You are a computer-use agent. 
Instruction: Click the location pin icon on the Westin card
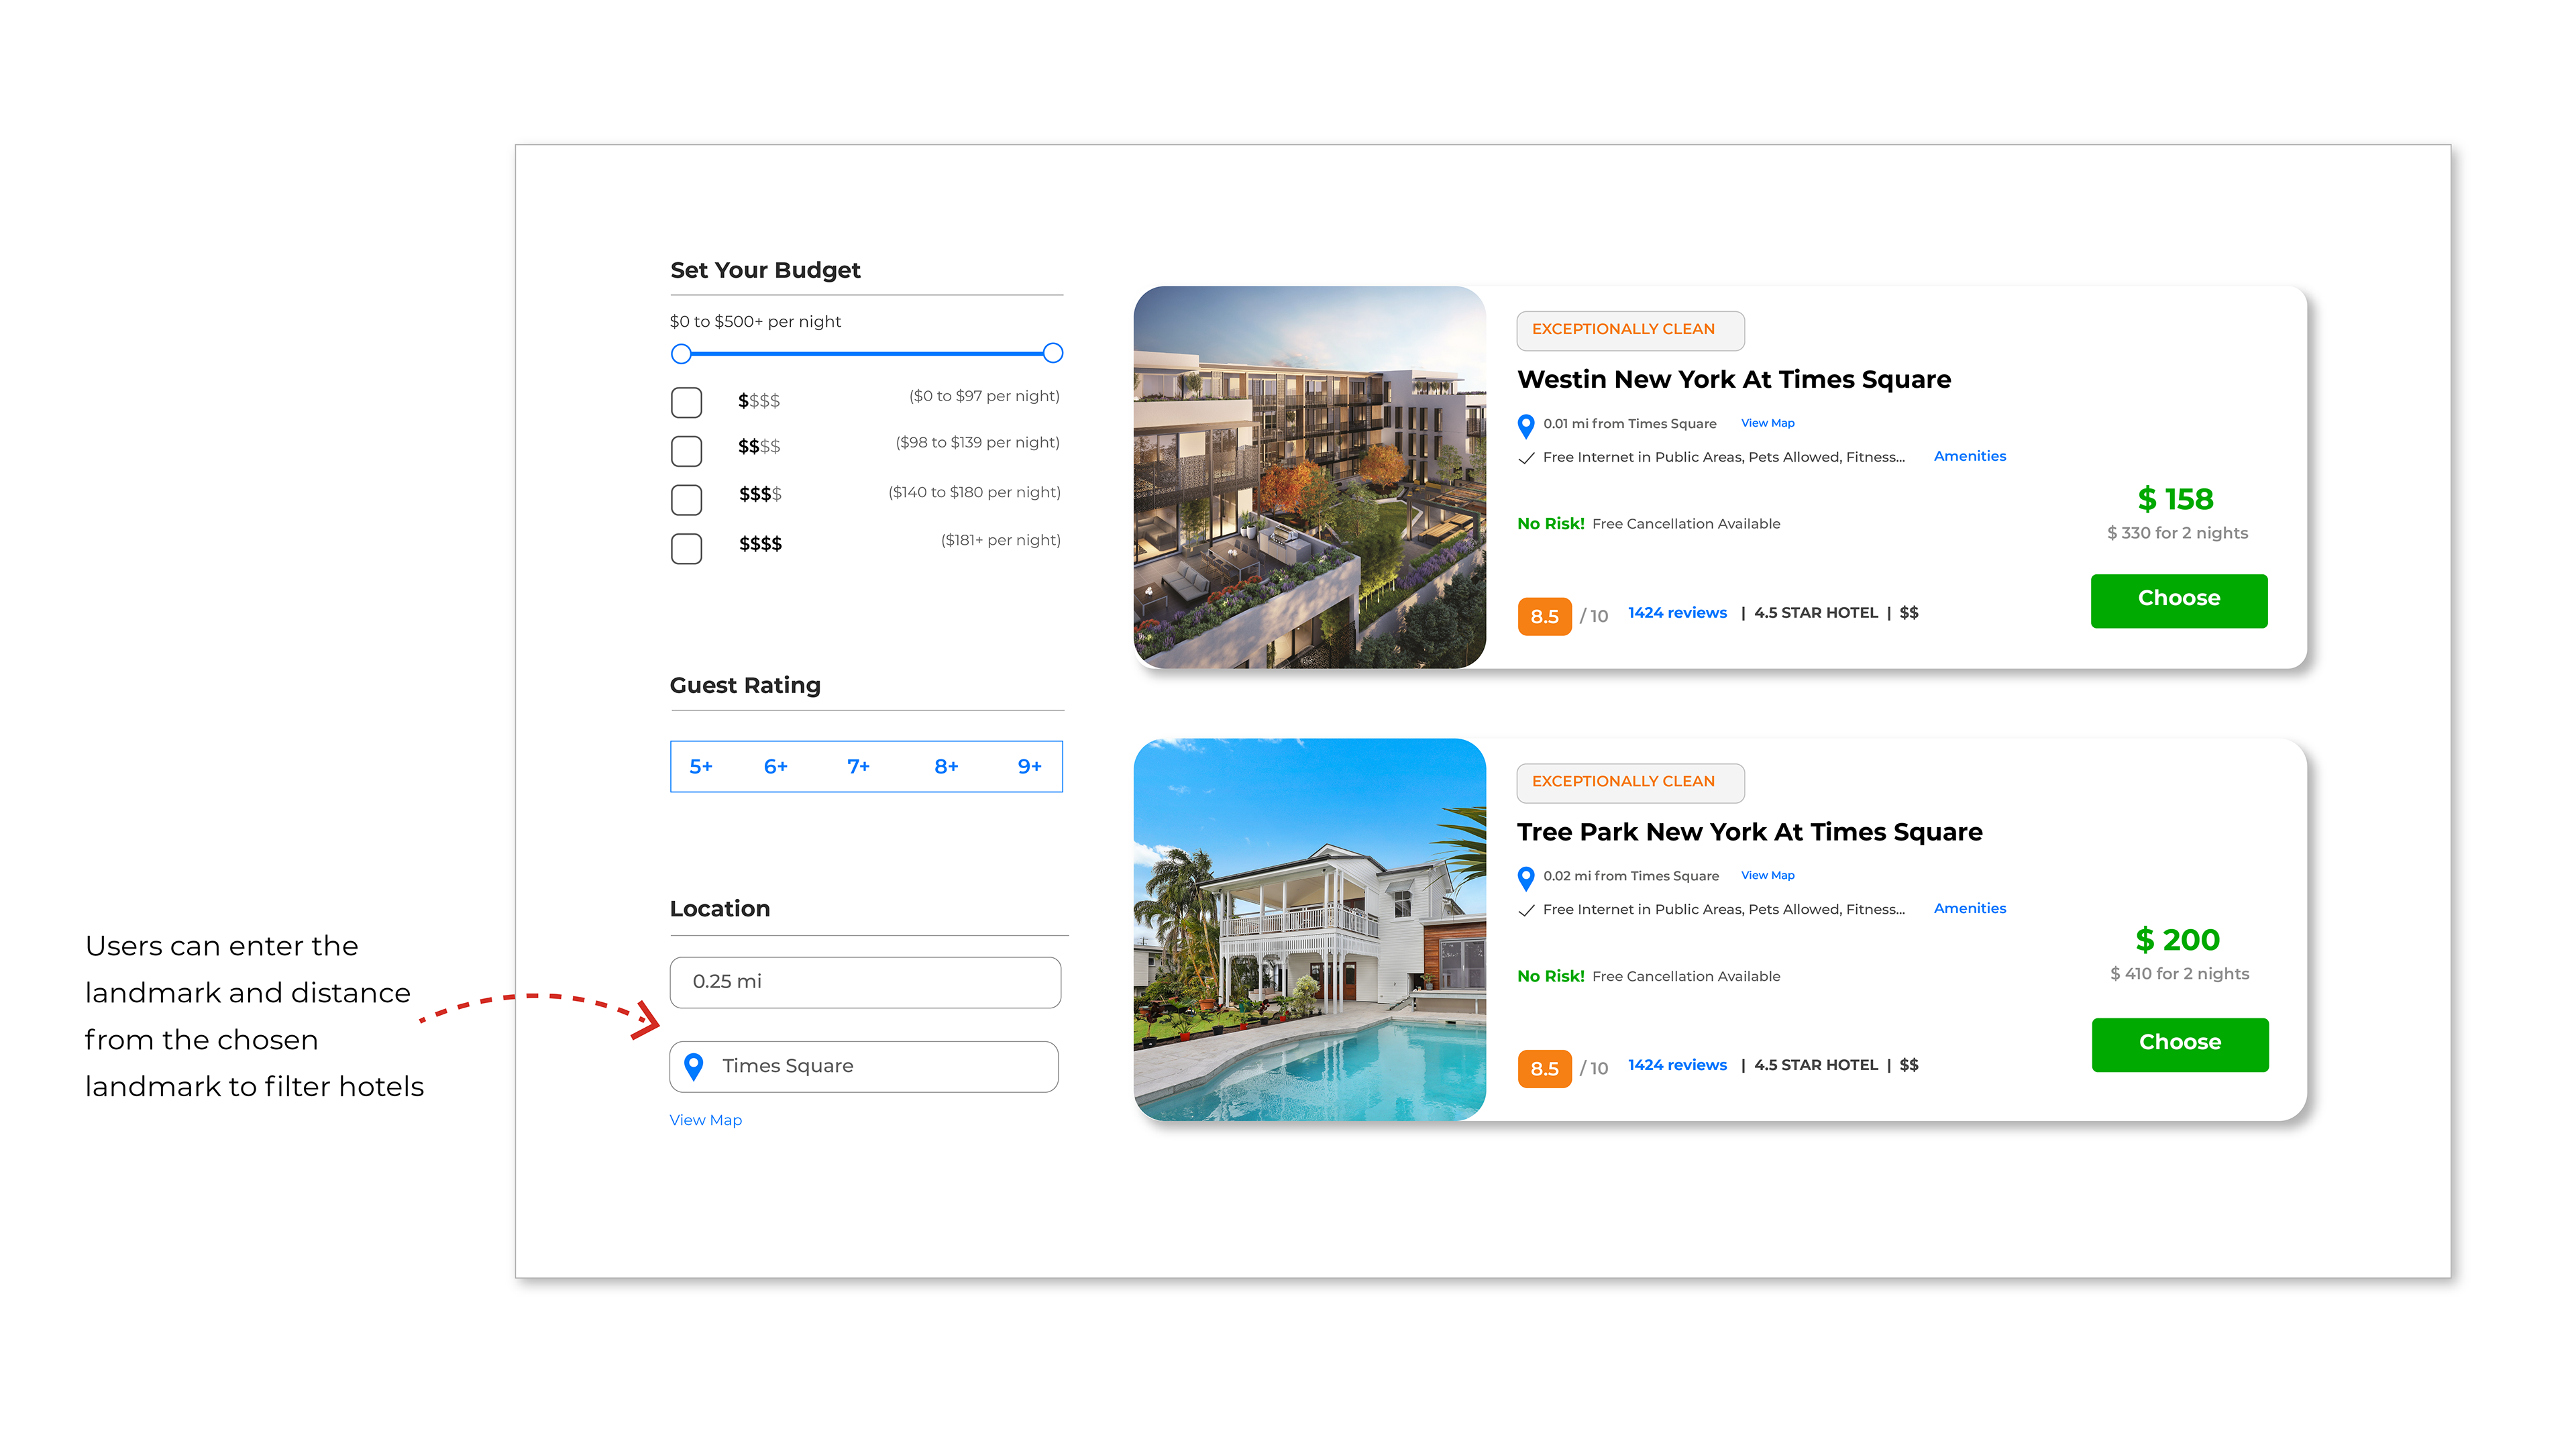1526,426
